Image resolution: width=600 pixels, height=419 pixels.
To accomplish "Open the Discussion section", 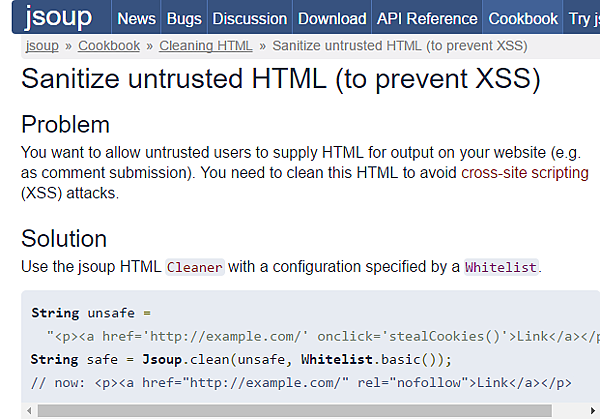I will (x=250, y=19).
